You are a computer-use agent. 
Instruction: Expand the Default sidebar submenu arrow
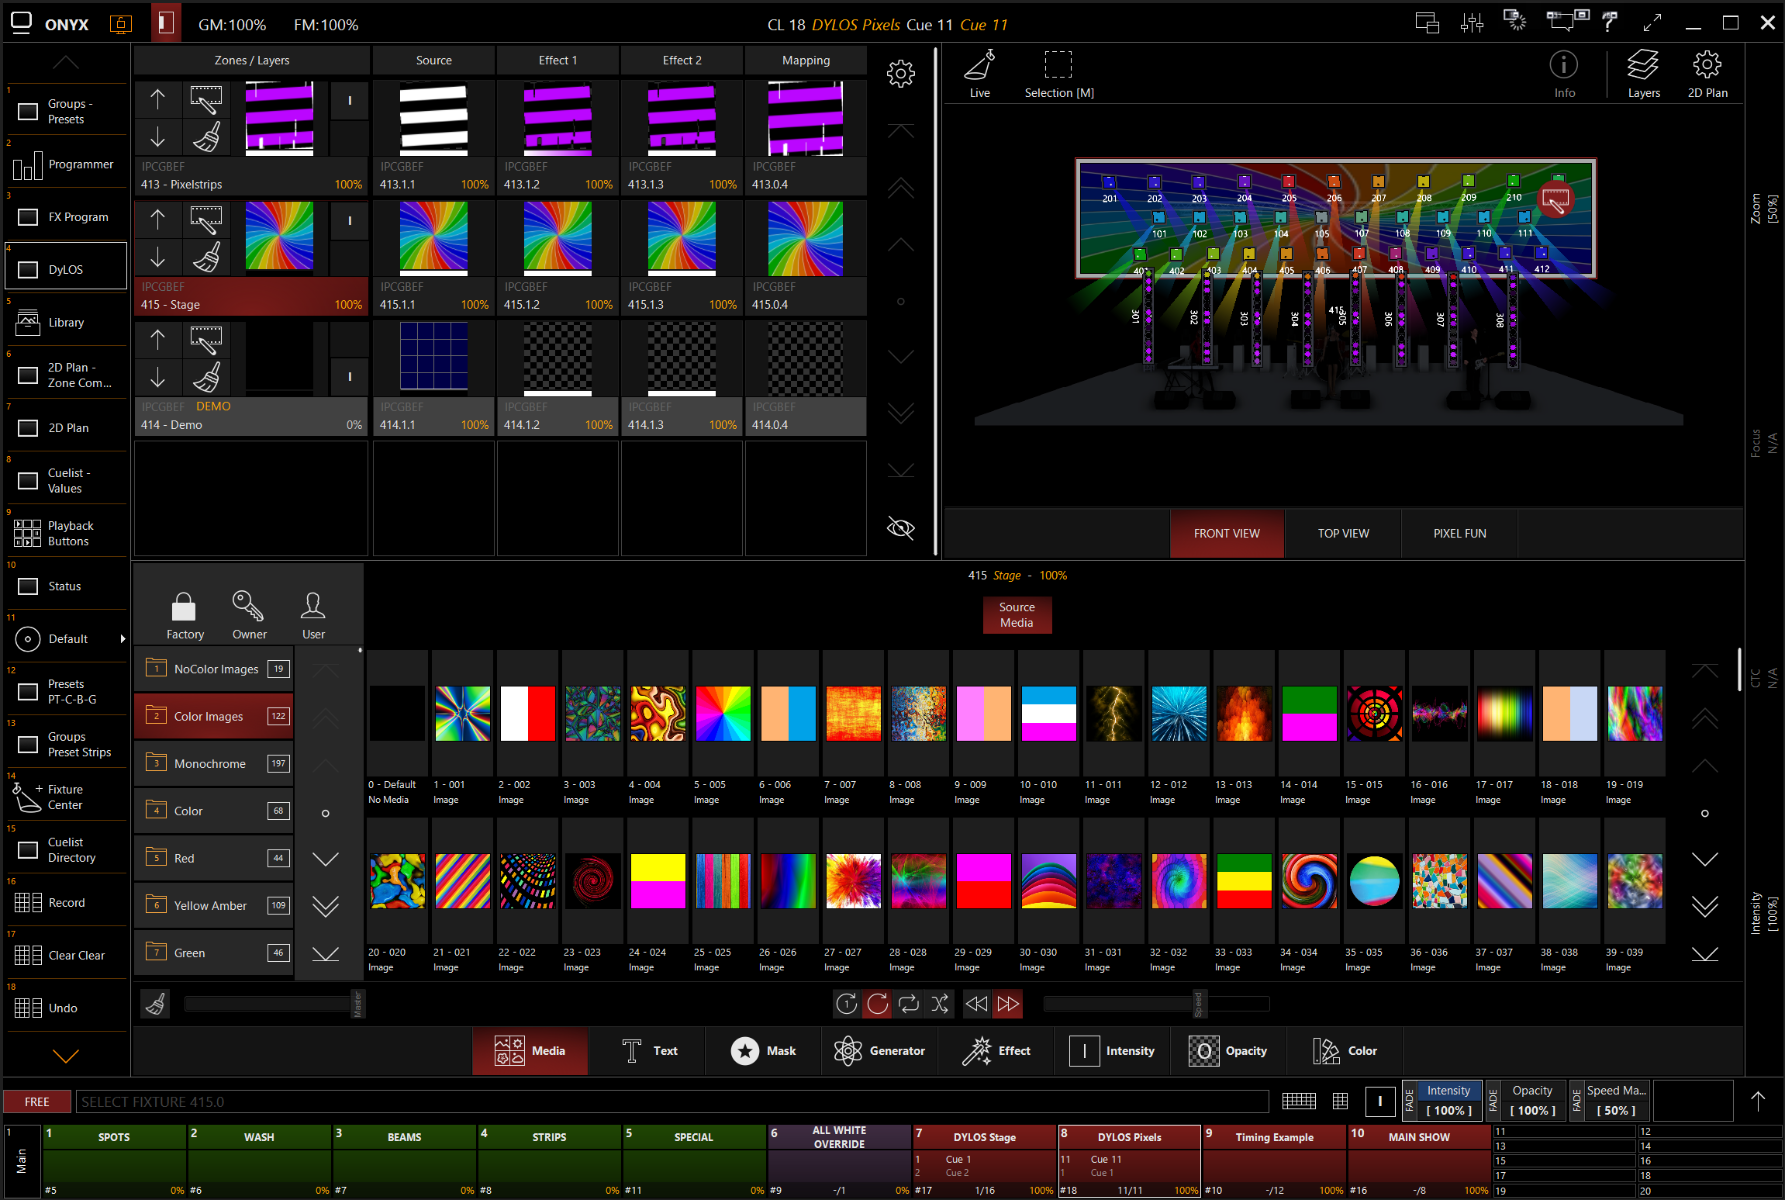123,639
